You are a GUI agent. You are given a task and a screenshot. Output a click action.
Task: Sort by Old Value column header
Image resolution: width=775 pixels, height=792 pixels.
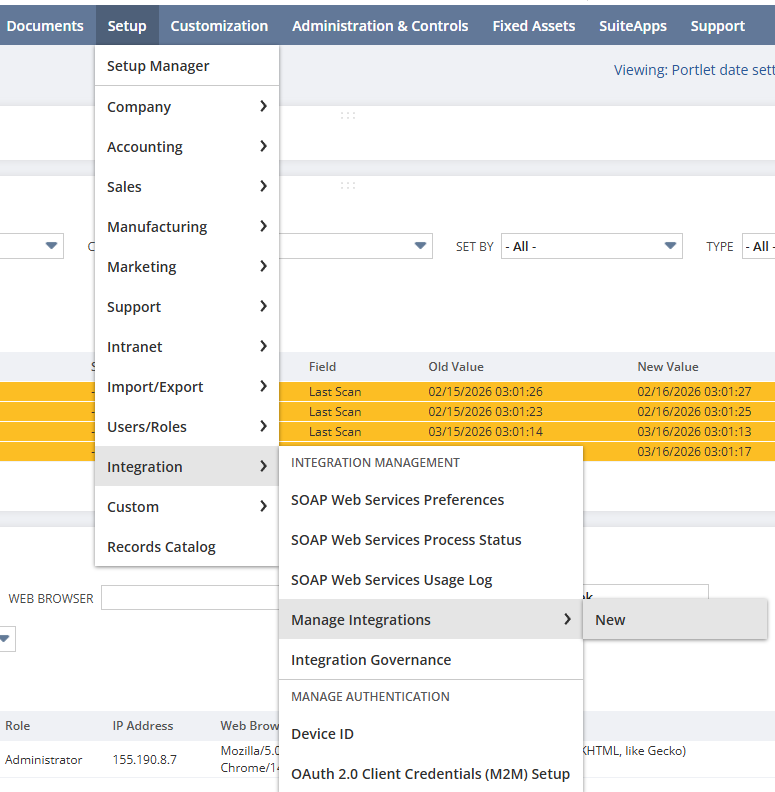(x=456, y=367)
